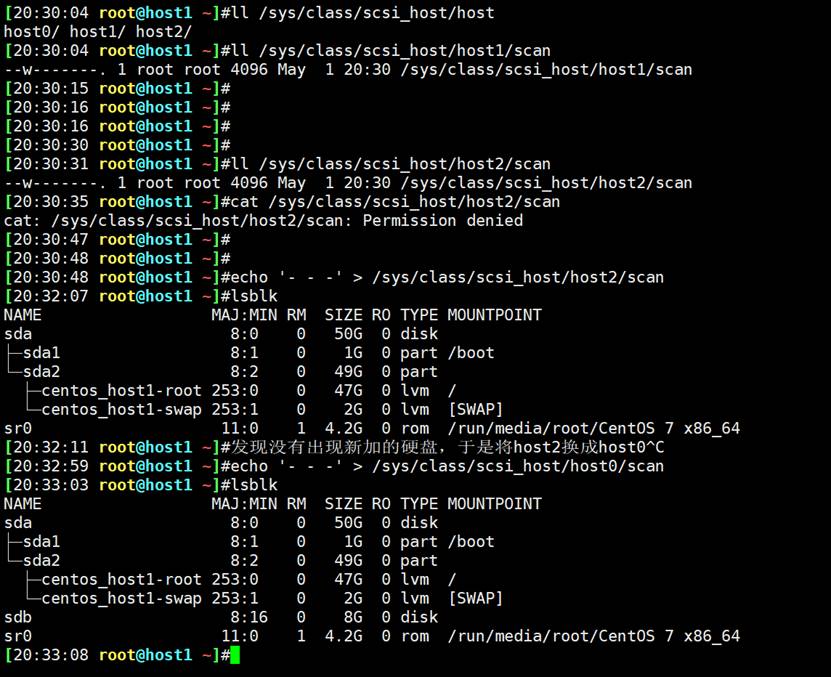Click the sr0 mount path in the last lsblk output

593,636
